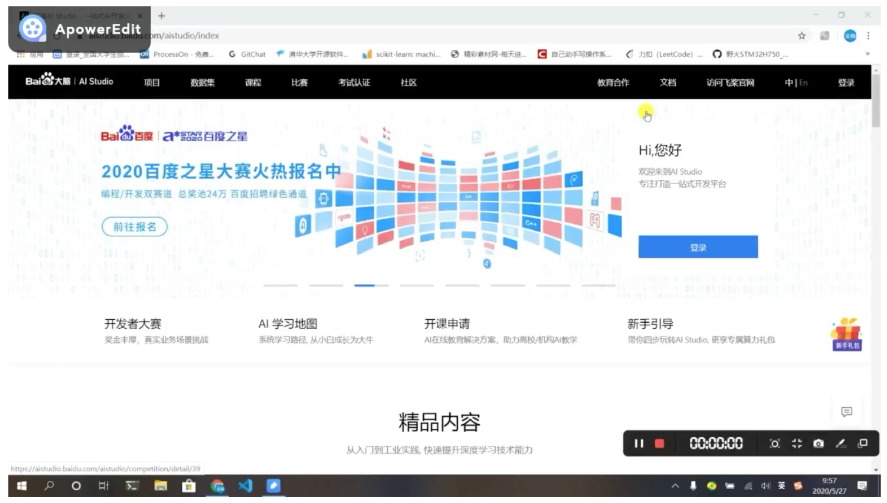887x503 pixels.
Task: Open the 课程 nav menu item
Action: tap(253, 83)
